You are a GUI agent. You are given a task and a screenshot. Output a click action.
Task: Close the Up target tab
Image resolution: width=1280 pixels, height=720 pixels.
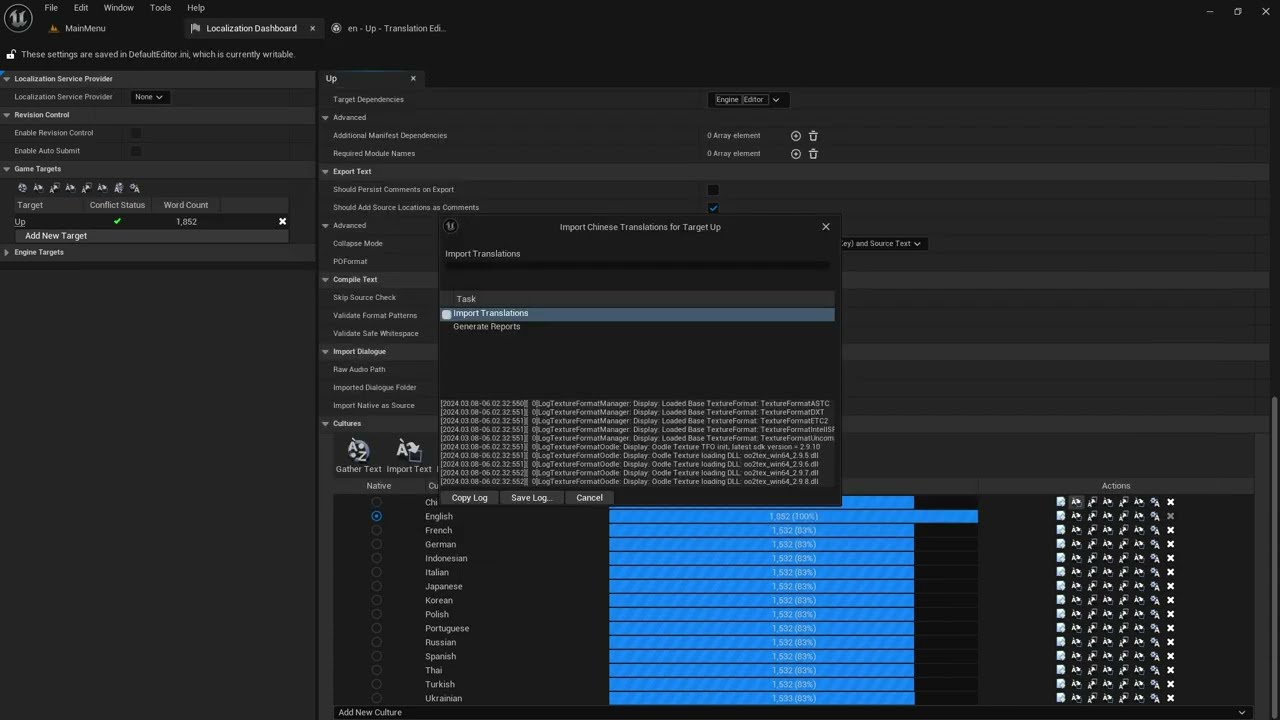tap(413, 78)
